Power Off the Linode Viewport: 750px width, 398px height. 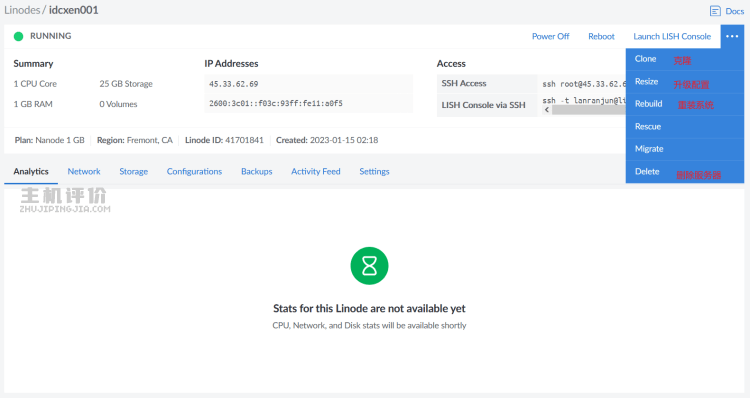click(551, 36)
